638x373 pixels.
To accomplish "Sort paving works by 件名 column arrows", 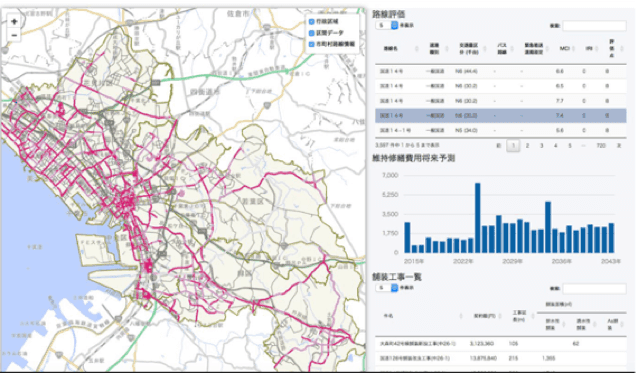I will (x=461, y=316).
